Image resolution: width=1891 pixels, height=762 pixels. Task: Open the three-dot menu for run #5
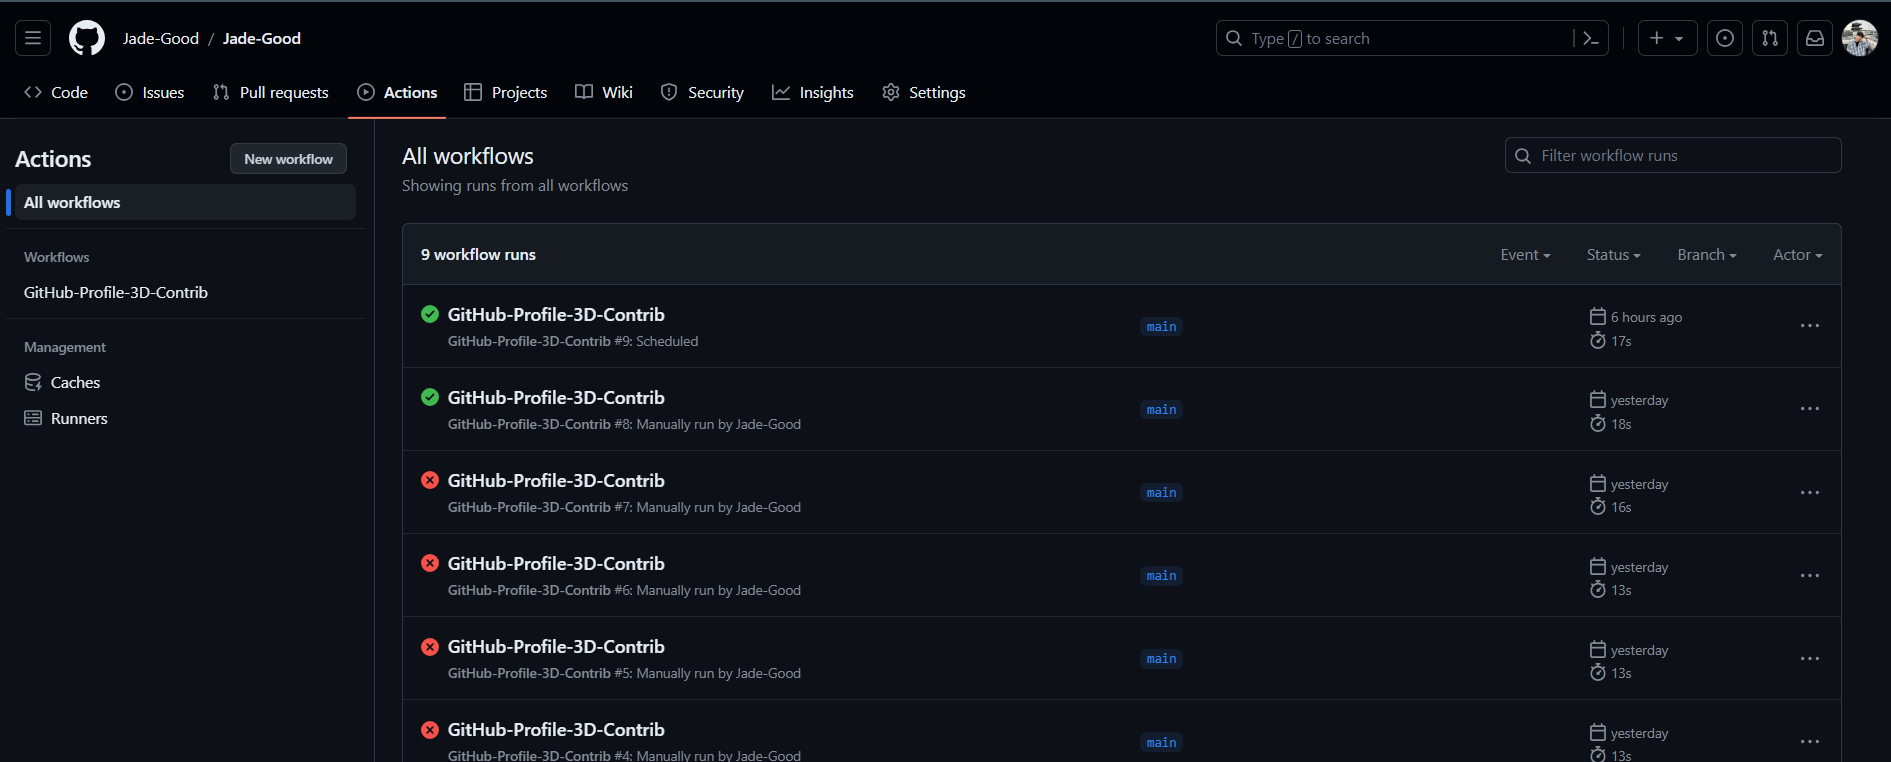(x=1810, y=659)
